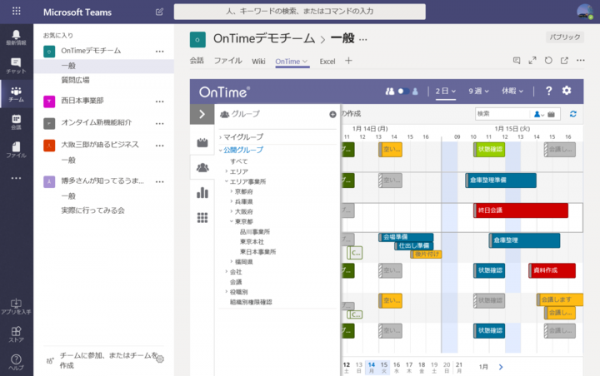Open the profile avatar at top right
The width and height of the screenshot is (600, 376).
pyautogui.click(x=585, y=11)
